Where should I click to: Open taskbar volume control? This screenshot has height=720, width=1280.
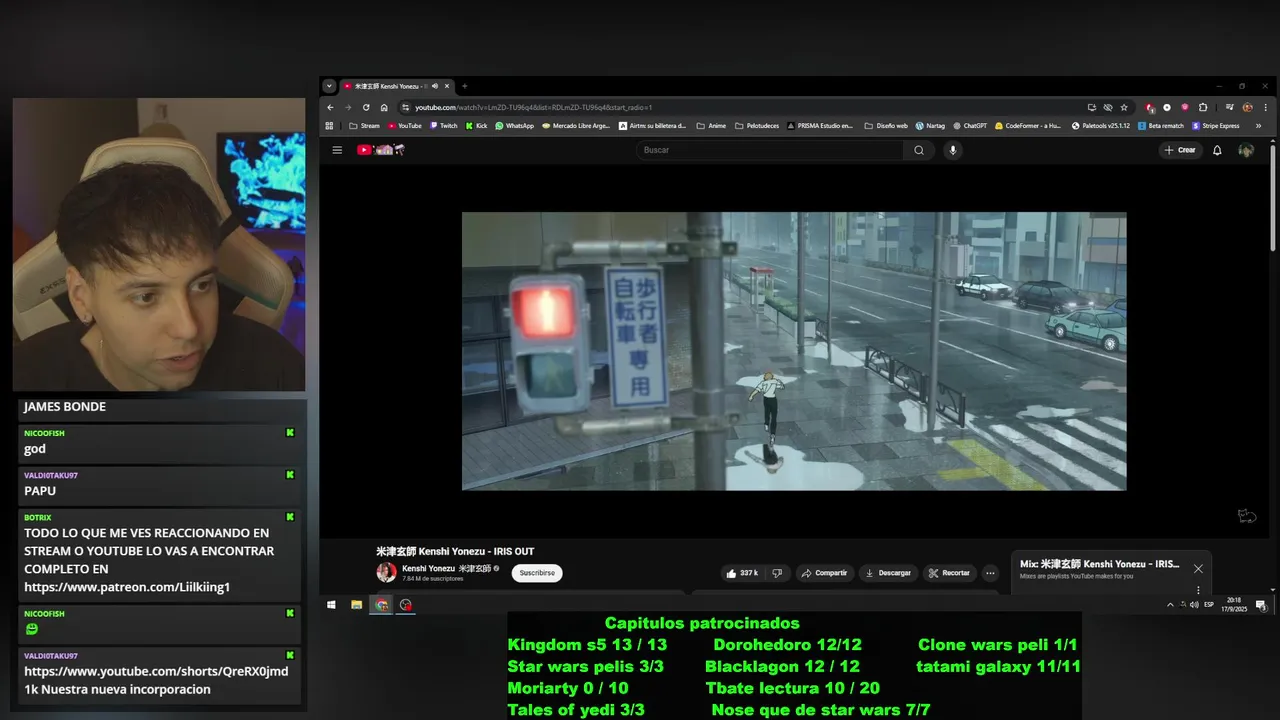[x=1194, y=605]
